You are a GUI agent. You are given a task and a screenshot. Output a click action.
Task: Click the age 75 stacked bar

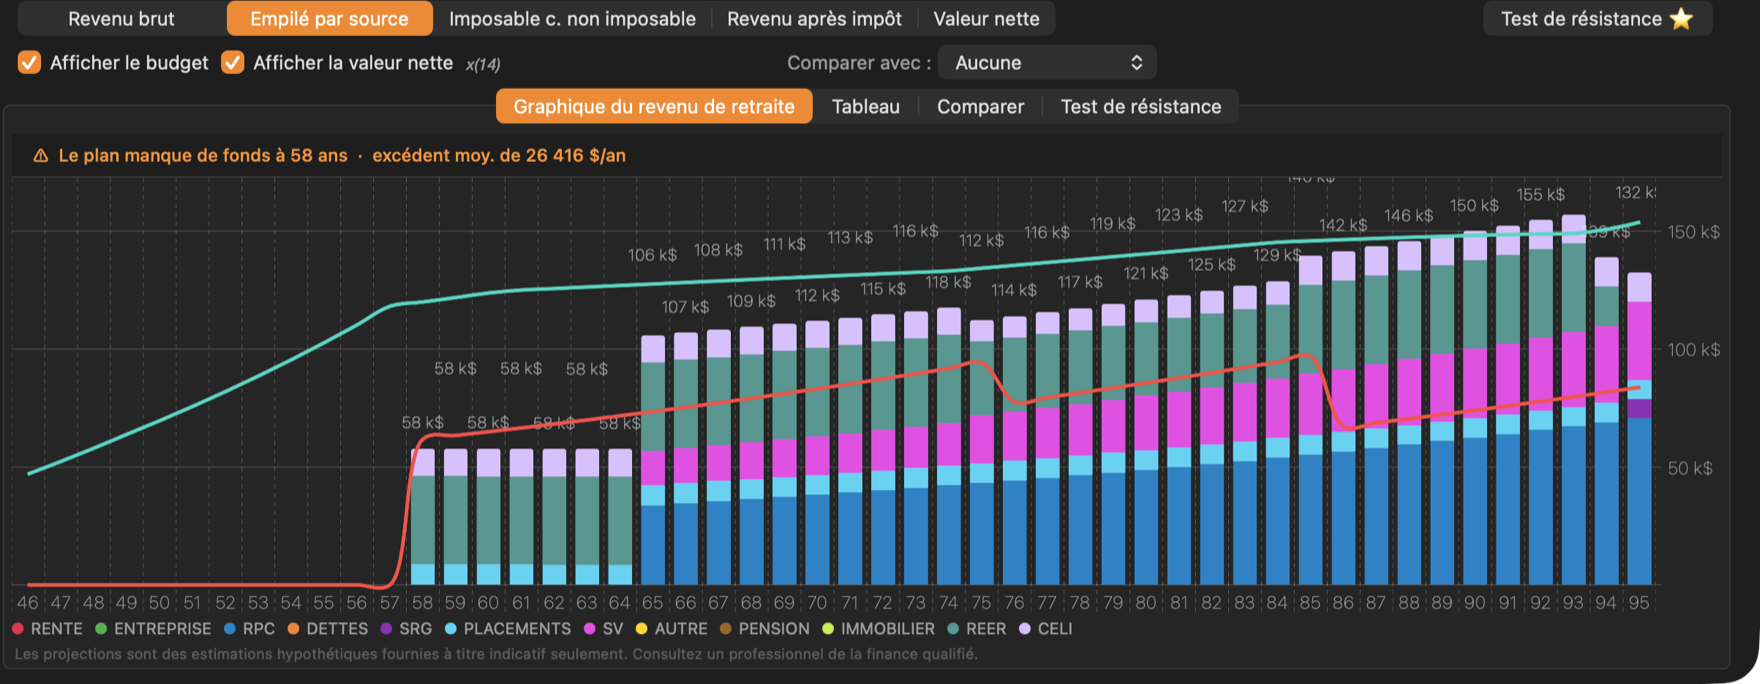point(982,453)
